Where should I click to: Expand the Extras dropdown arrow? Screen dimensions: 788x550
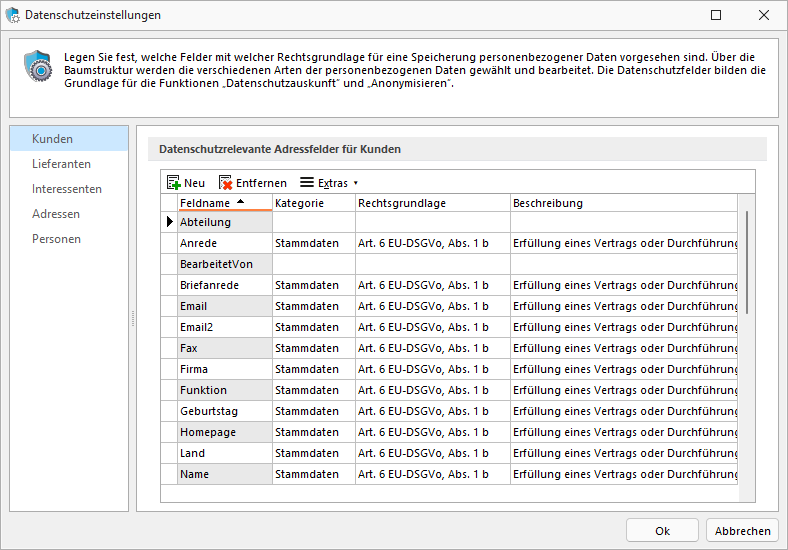(x=356, y=183)
